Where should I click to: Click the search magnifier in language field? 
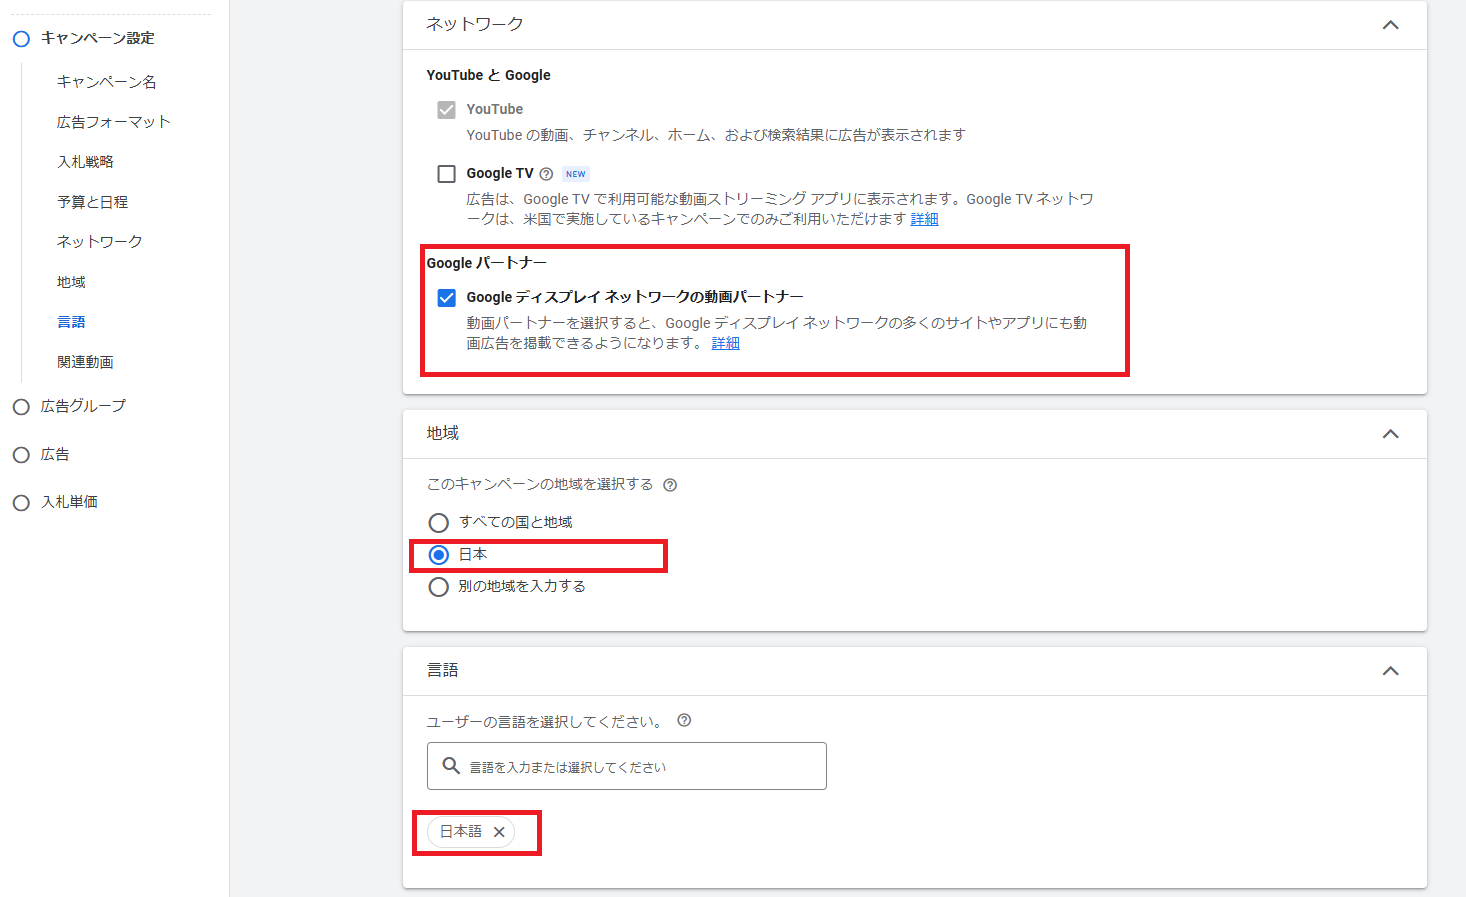click(451, 766)
